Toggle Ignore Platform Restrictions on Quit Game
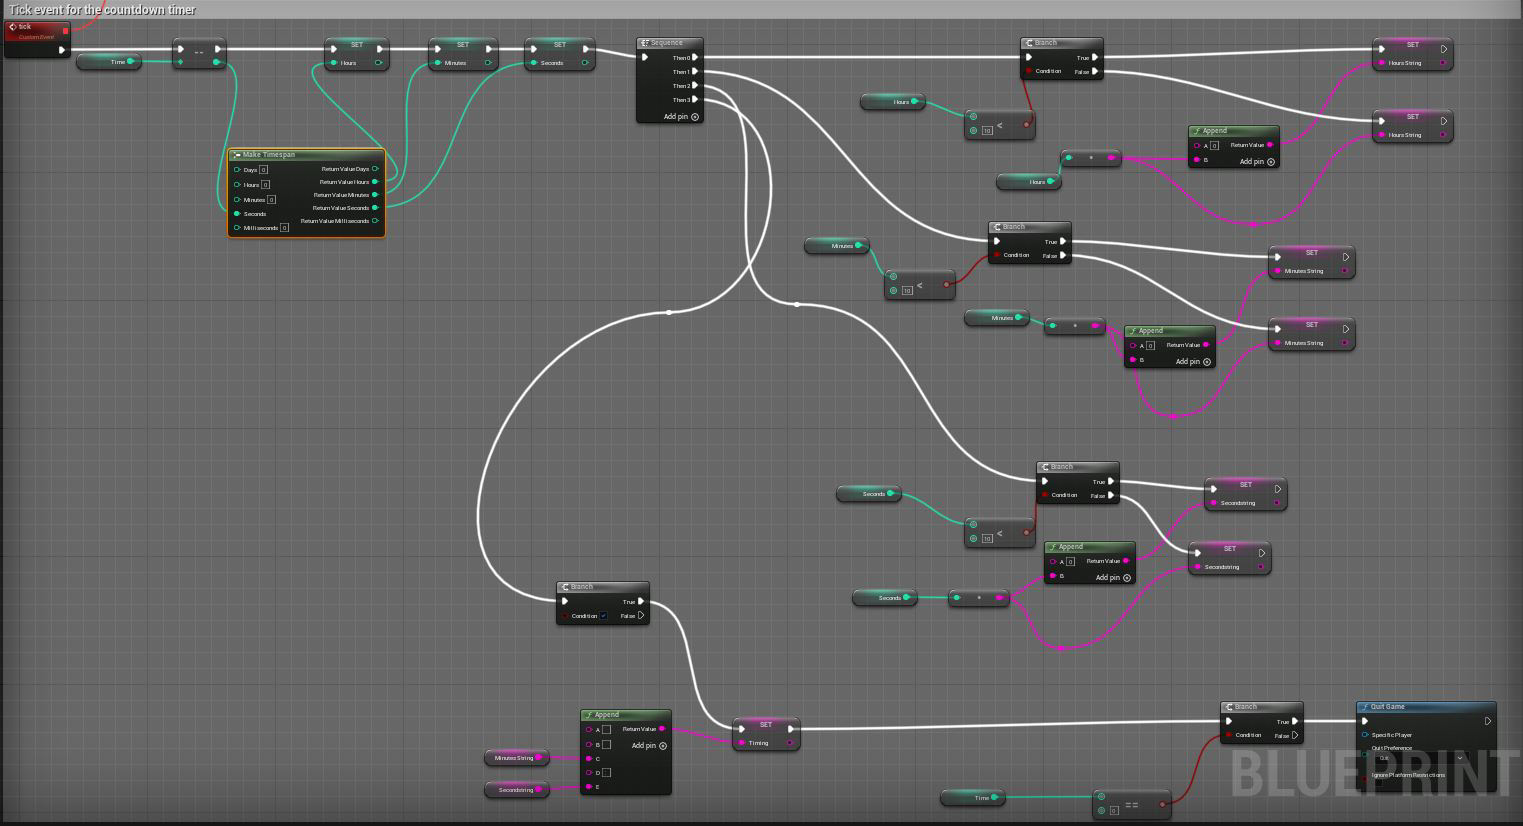Viewport: 1523px width, 826px height. coord(1379,783)
